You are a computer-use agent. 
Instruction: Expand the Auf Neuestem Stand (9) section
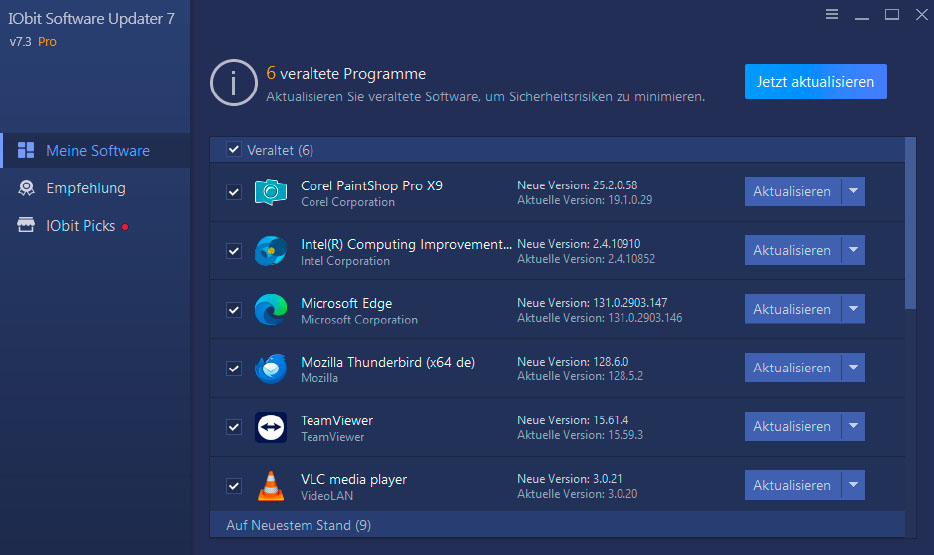557,525
